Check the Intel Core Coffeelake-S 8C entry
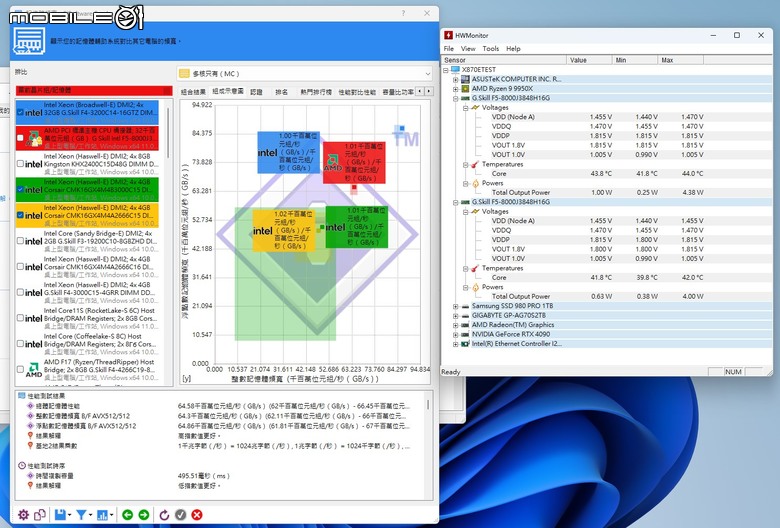The width and height of the screenshot is (780, 528). point(20,344)
